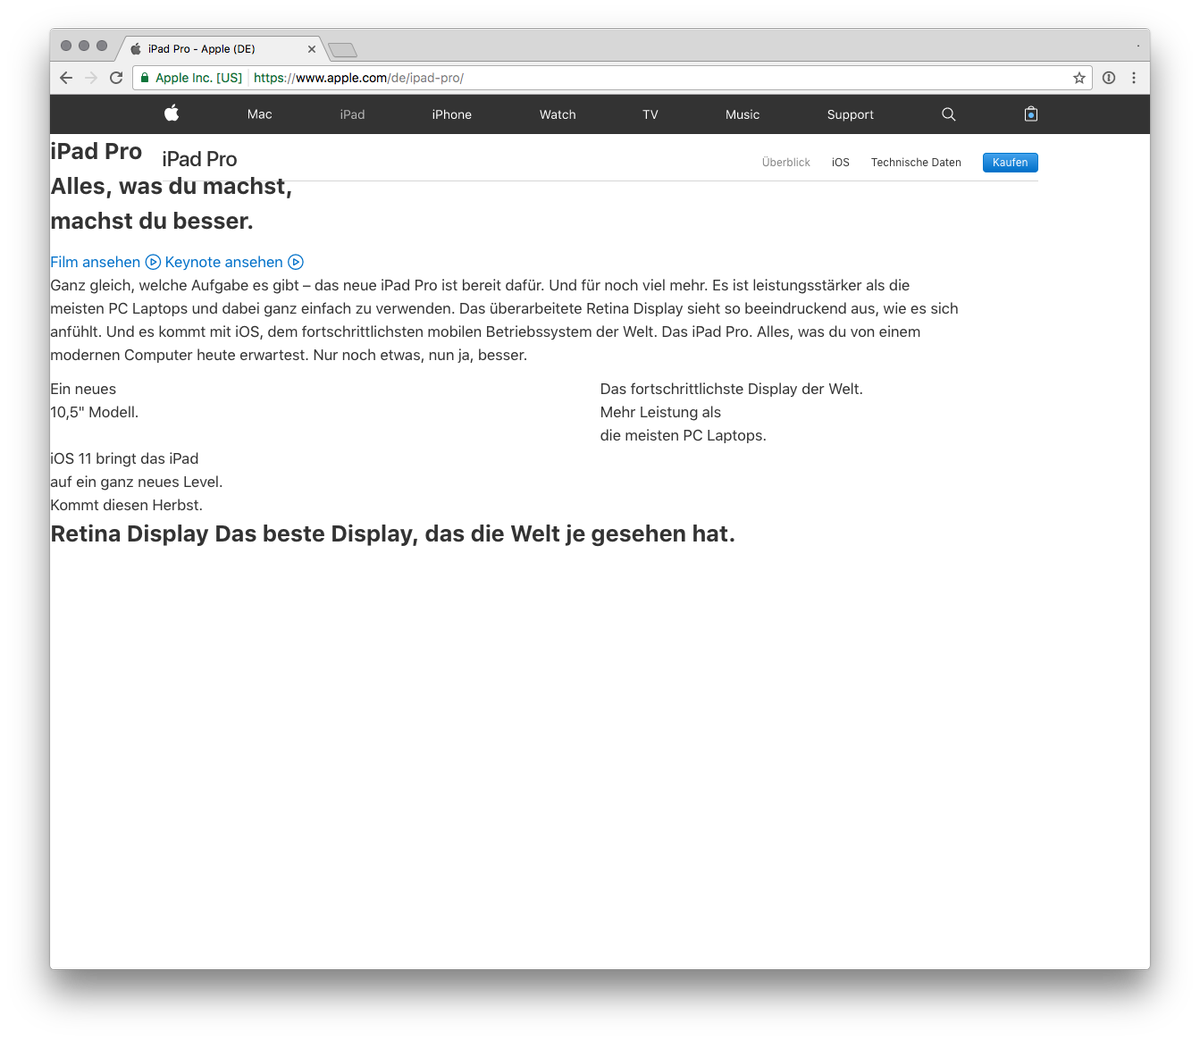The image size is (1200, 1041).
Task: Open the Support menu item
Action: [850, 115]
